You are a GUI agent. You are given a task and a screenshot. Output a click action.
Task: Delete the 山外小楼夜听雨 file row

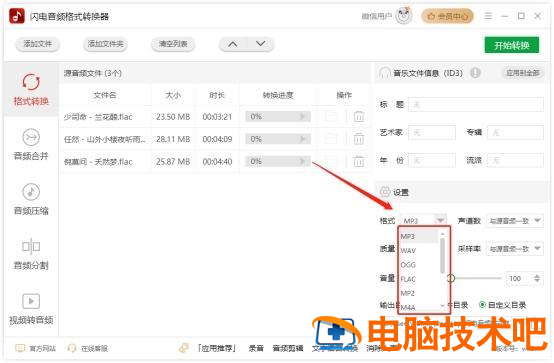point(359,139)
